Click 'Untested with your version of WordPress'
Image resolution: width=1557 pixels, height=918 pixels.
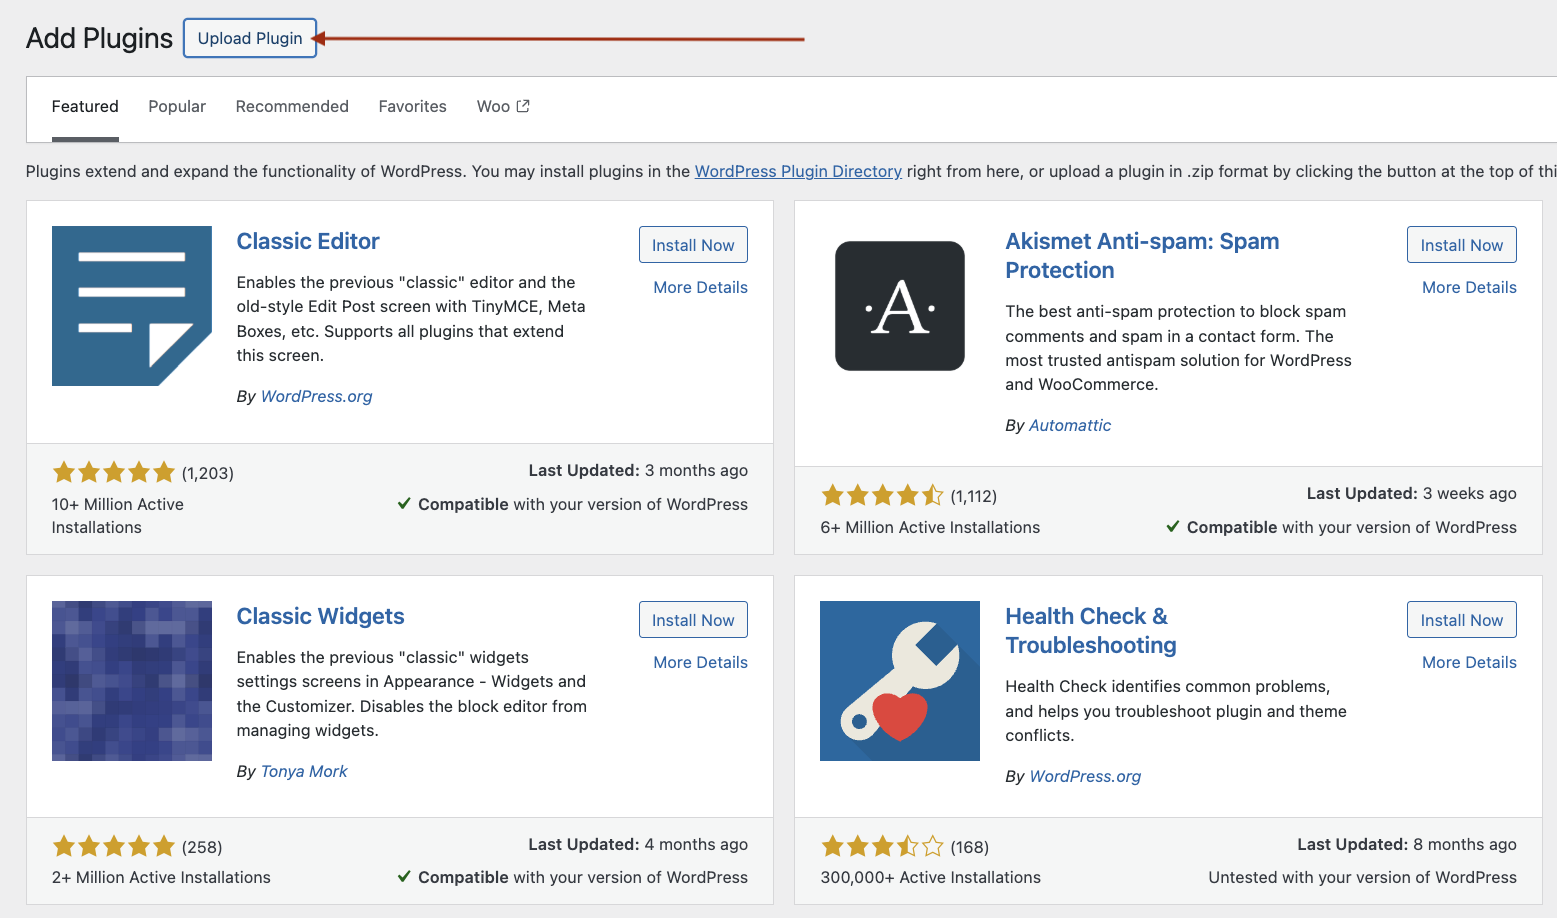click(1363, 877)
